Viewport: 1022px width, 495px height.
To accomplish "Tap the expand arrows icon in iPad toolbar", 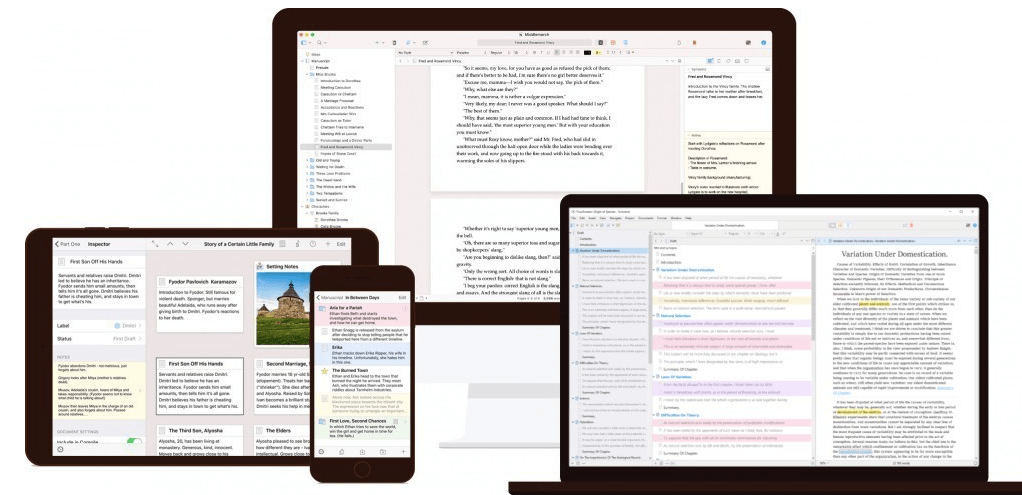I will 155,244.
